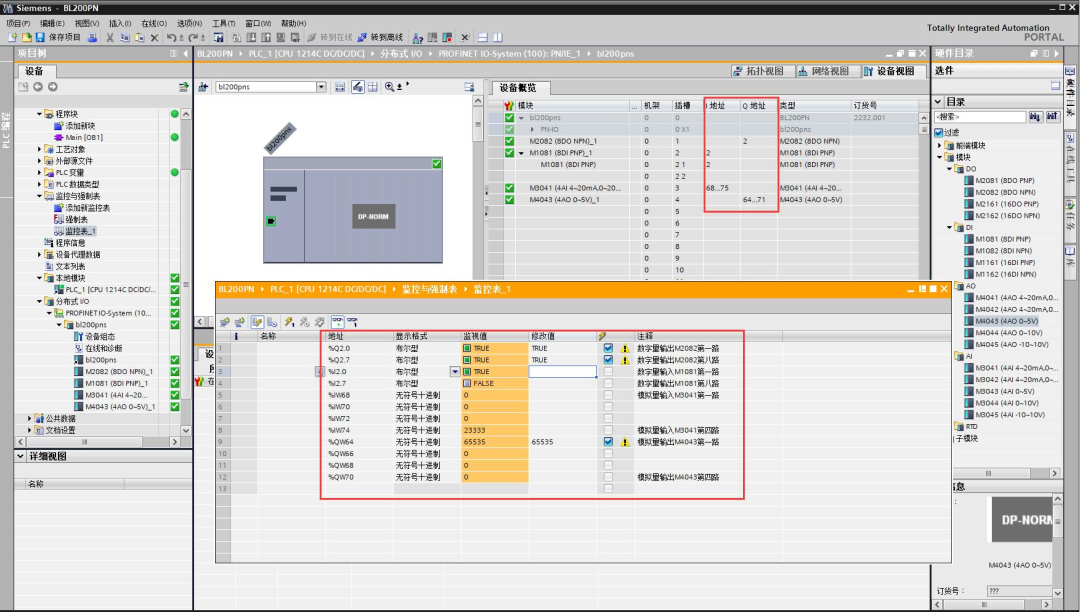This screenshot has width=1080, height=612.
Task: Enable modify checkbox for %I2.7 row
Action: 608,383
